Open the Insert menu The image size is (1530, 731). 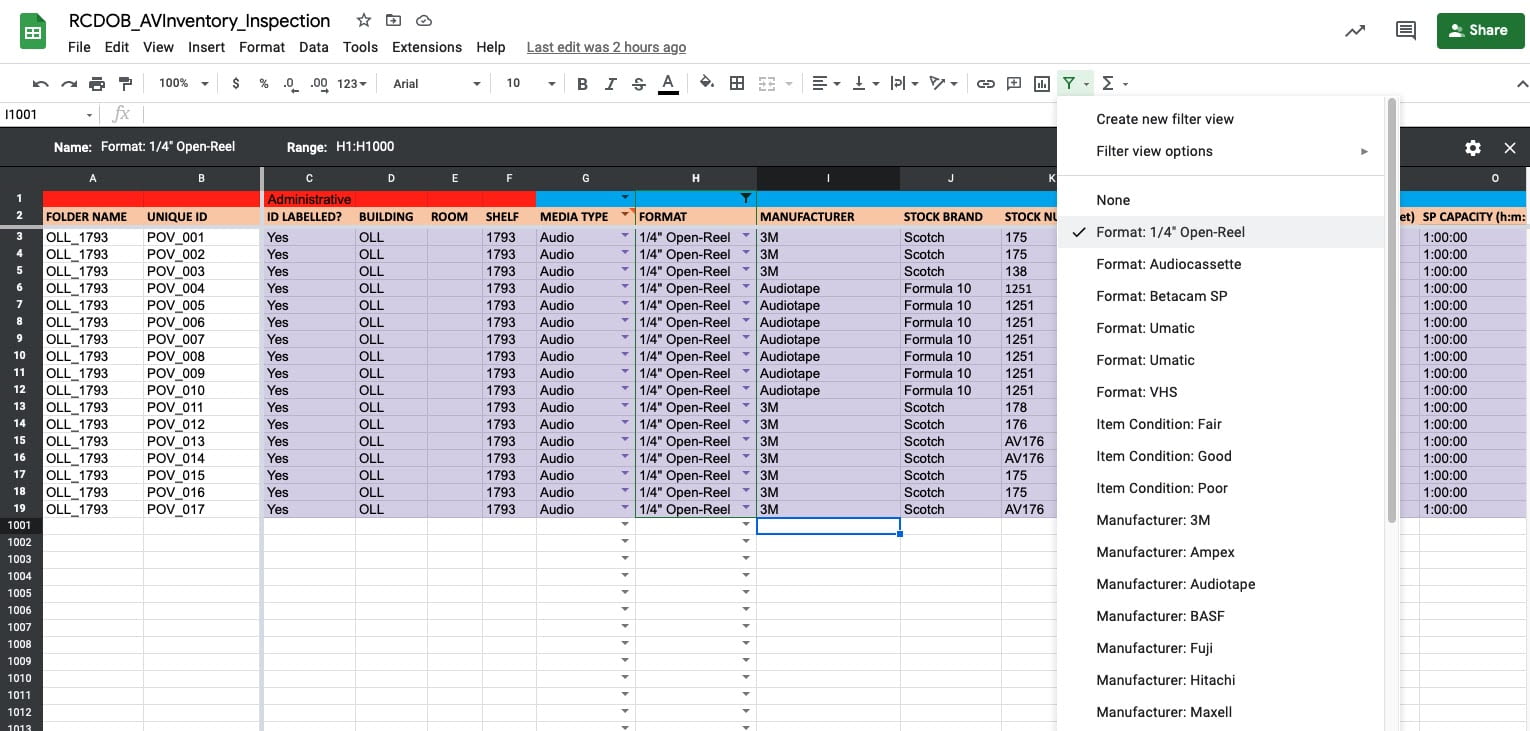tap(206, 47)
